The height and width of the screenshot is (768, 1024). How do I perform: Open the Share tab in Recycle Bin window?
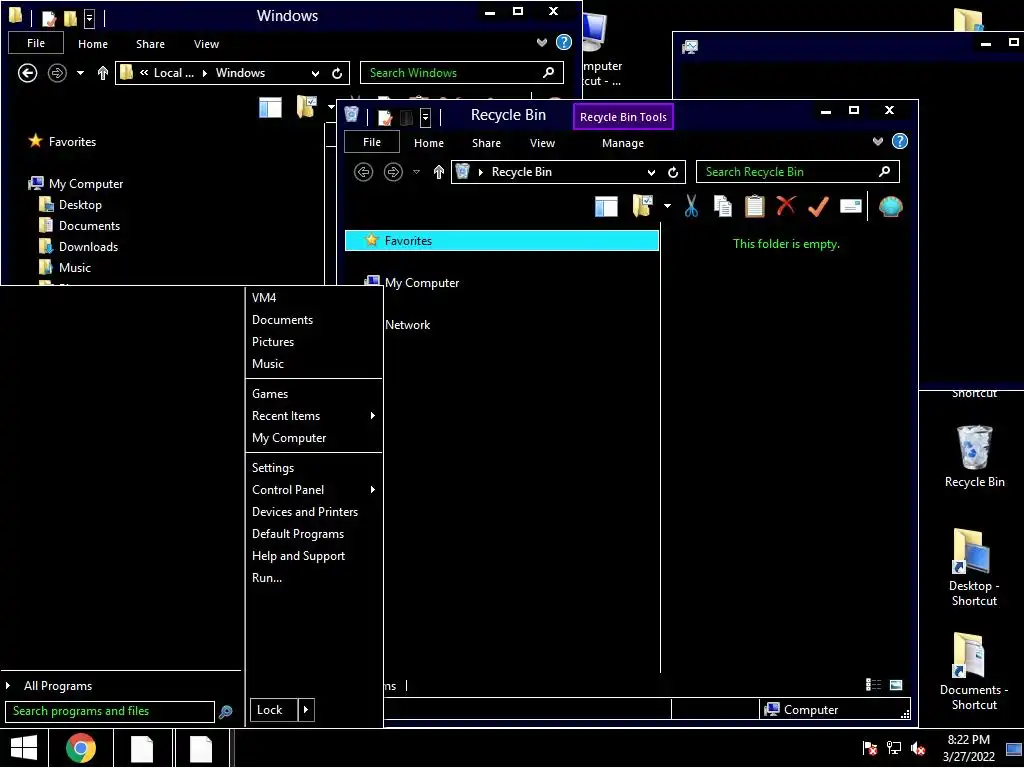487,143
